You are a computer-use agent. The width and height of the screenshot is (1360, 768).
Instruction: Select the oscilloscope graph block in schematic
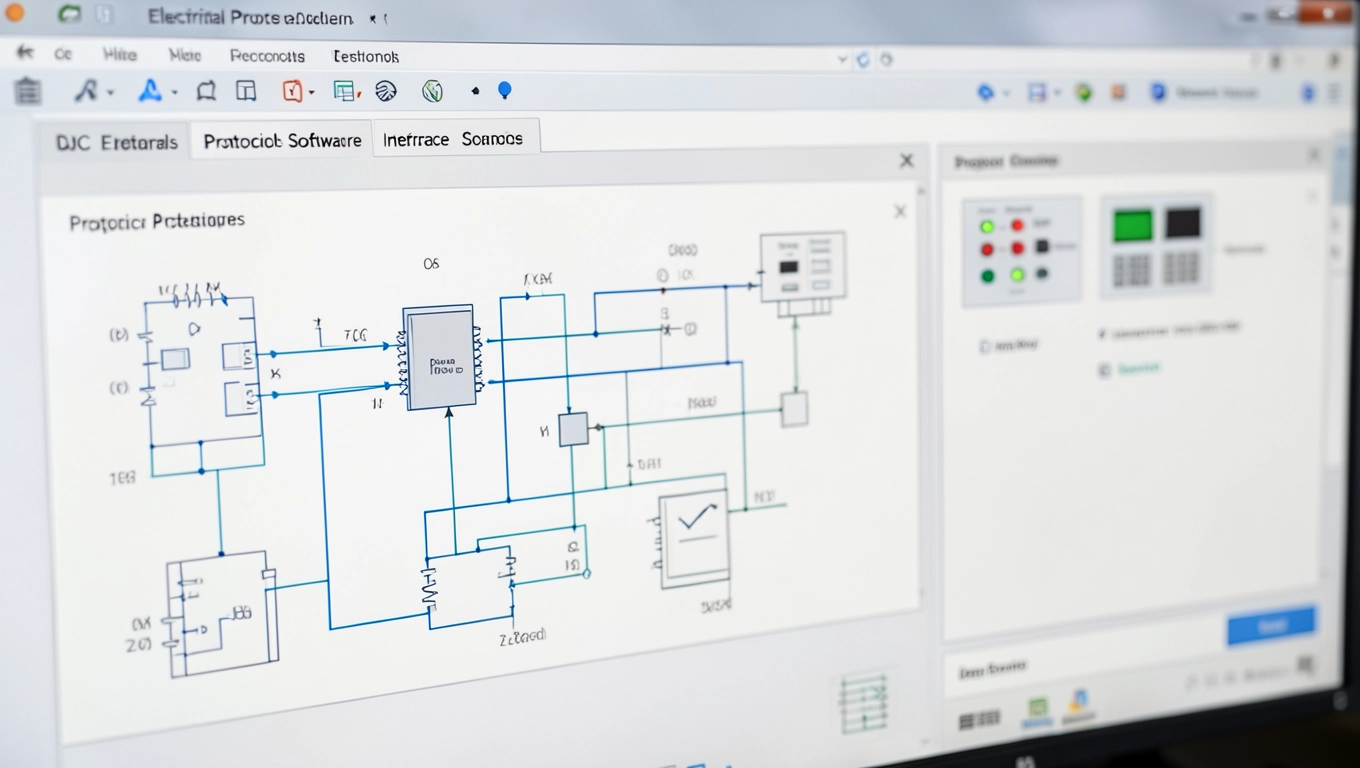click(x=695, y=537)
